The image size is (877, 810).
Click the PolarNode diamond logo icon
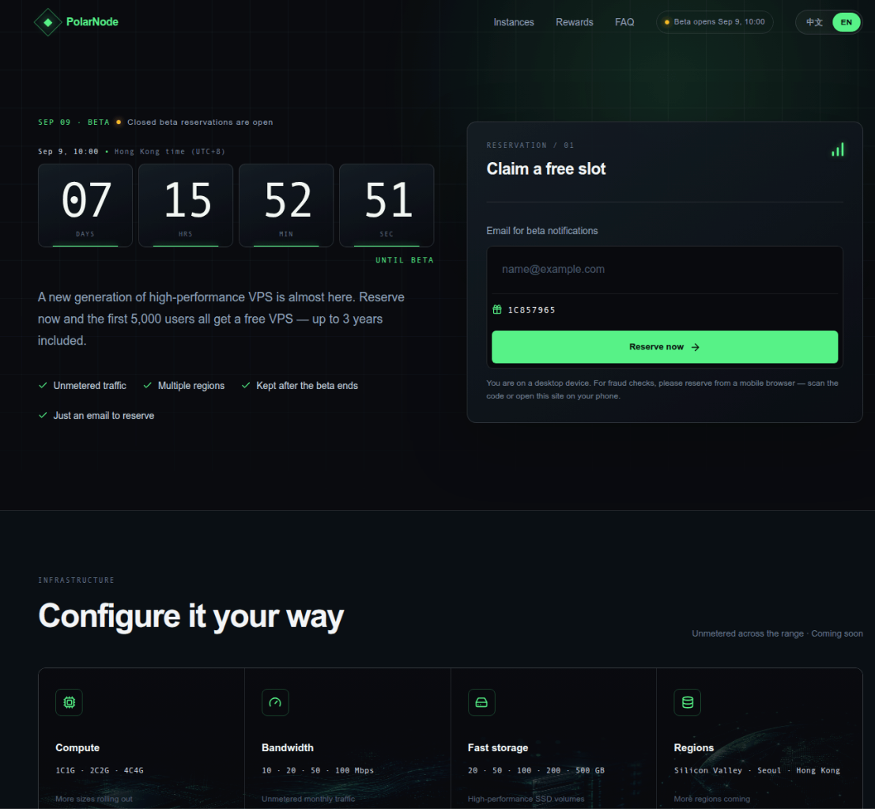[x=48, y=22]
